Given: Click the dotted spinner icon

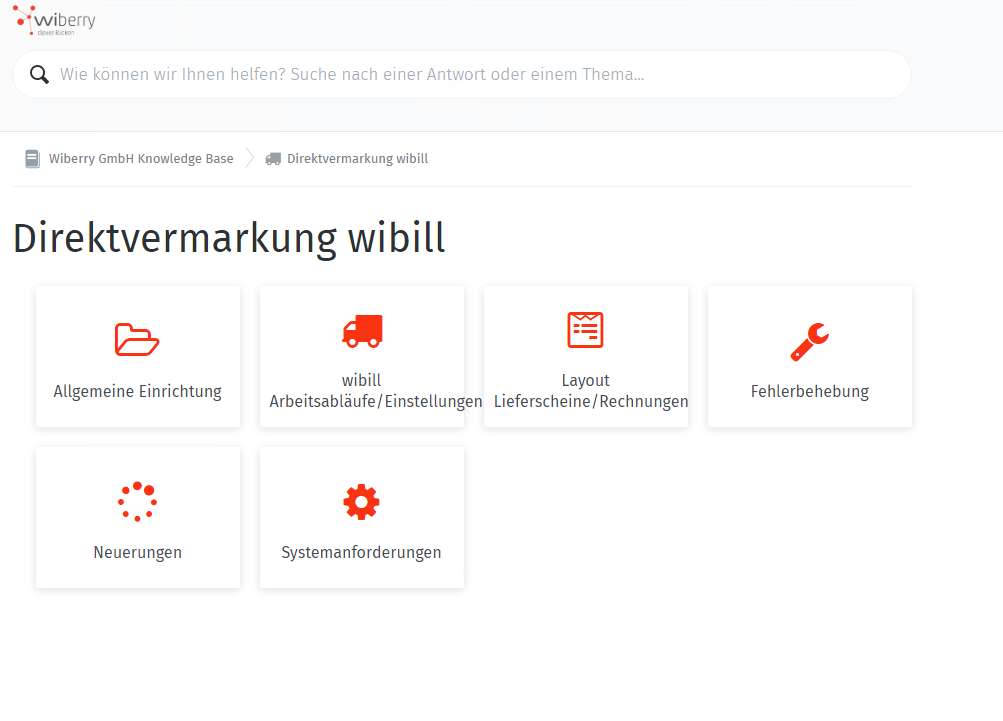Looking at the screenshot, I should 138,502.
